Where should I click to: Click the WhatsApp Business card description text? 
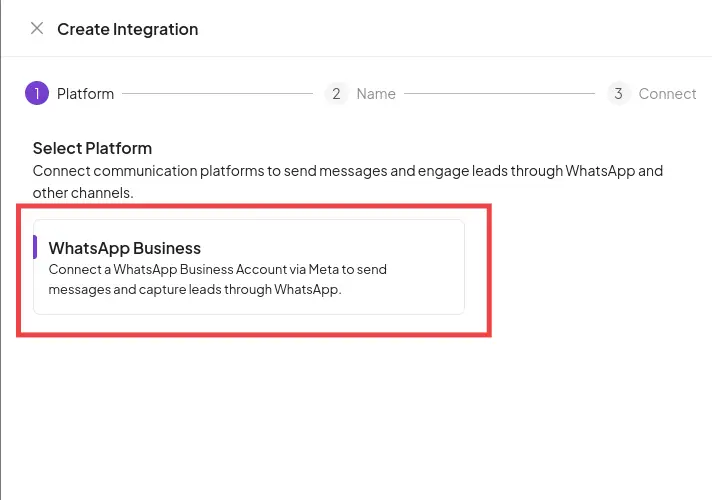coord(218,279)
